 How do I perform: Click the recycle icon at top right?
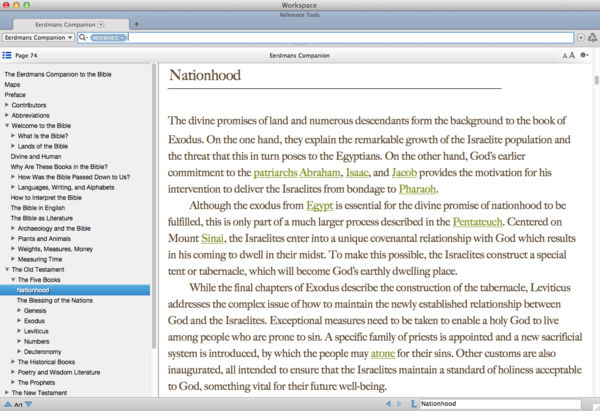593,38
